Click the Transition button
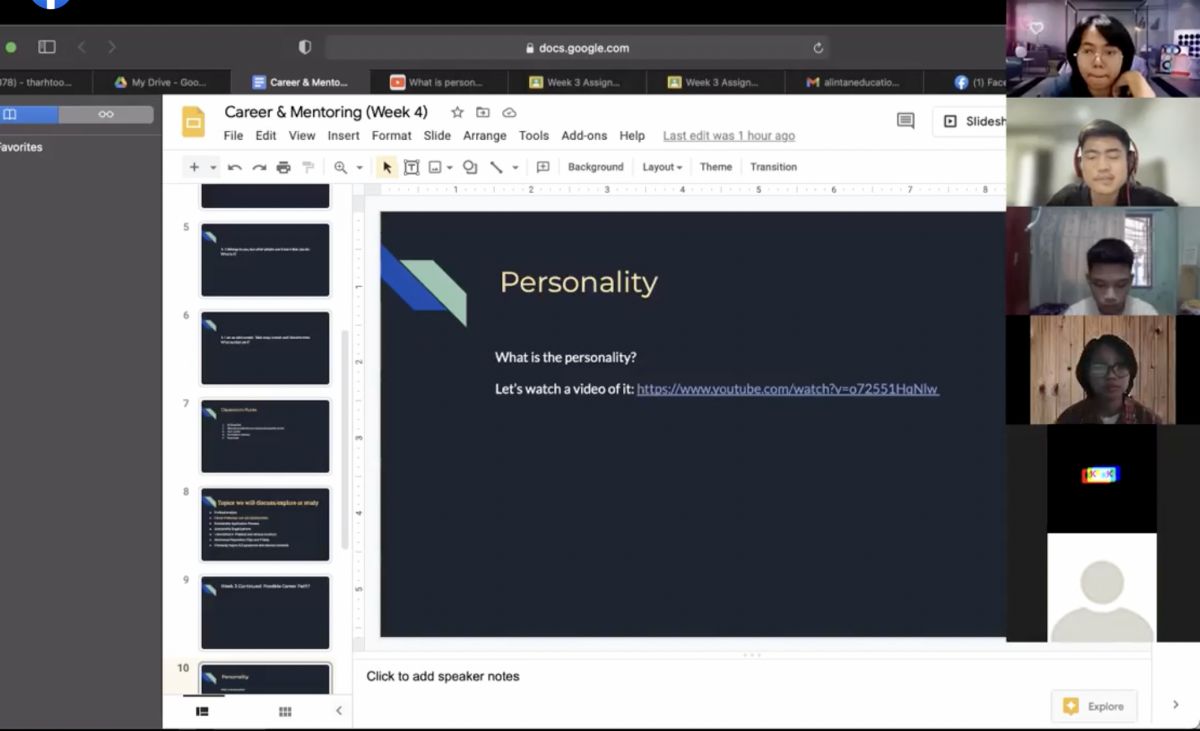The width and height of the screenshot is (1200, 731). coord(773,167)
